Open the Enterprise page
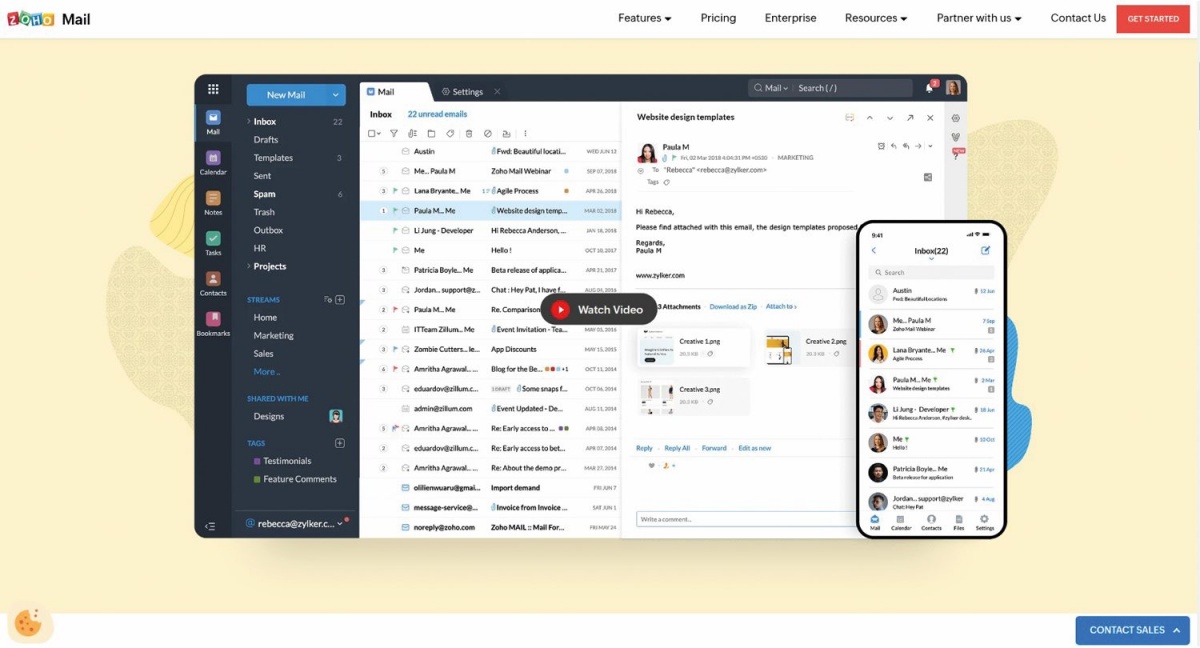 [x=791, y=18]
